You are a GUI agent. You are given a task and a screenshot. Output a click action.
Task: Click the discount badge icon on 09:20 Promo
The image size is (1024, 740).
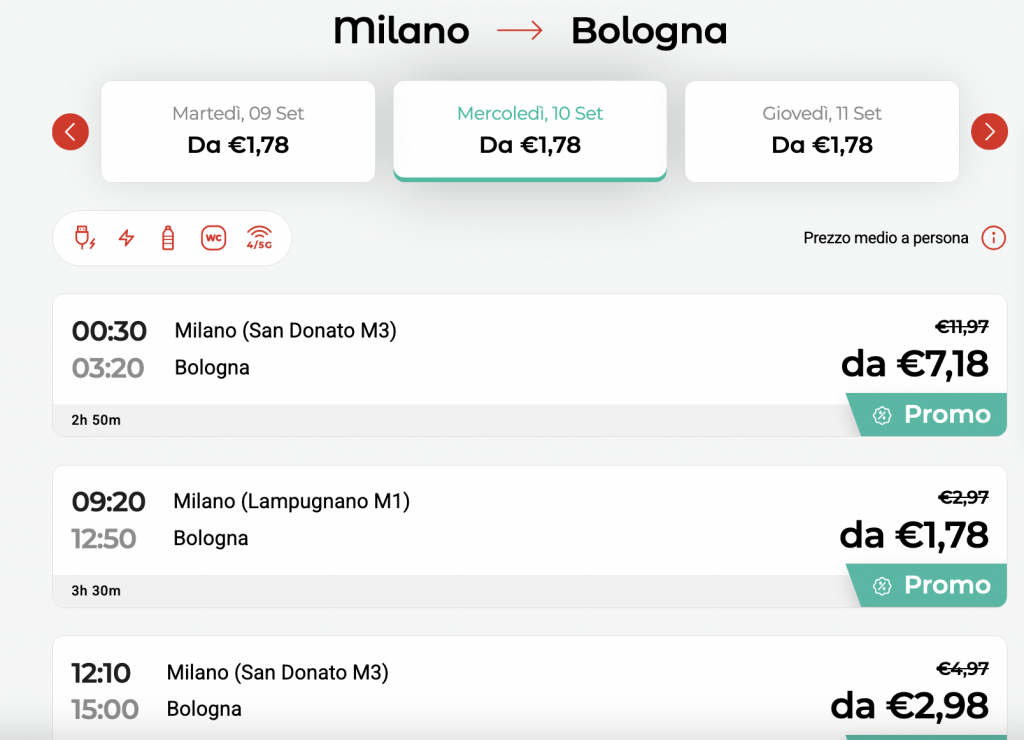click(882, 586)
